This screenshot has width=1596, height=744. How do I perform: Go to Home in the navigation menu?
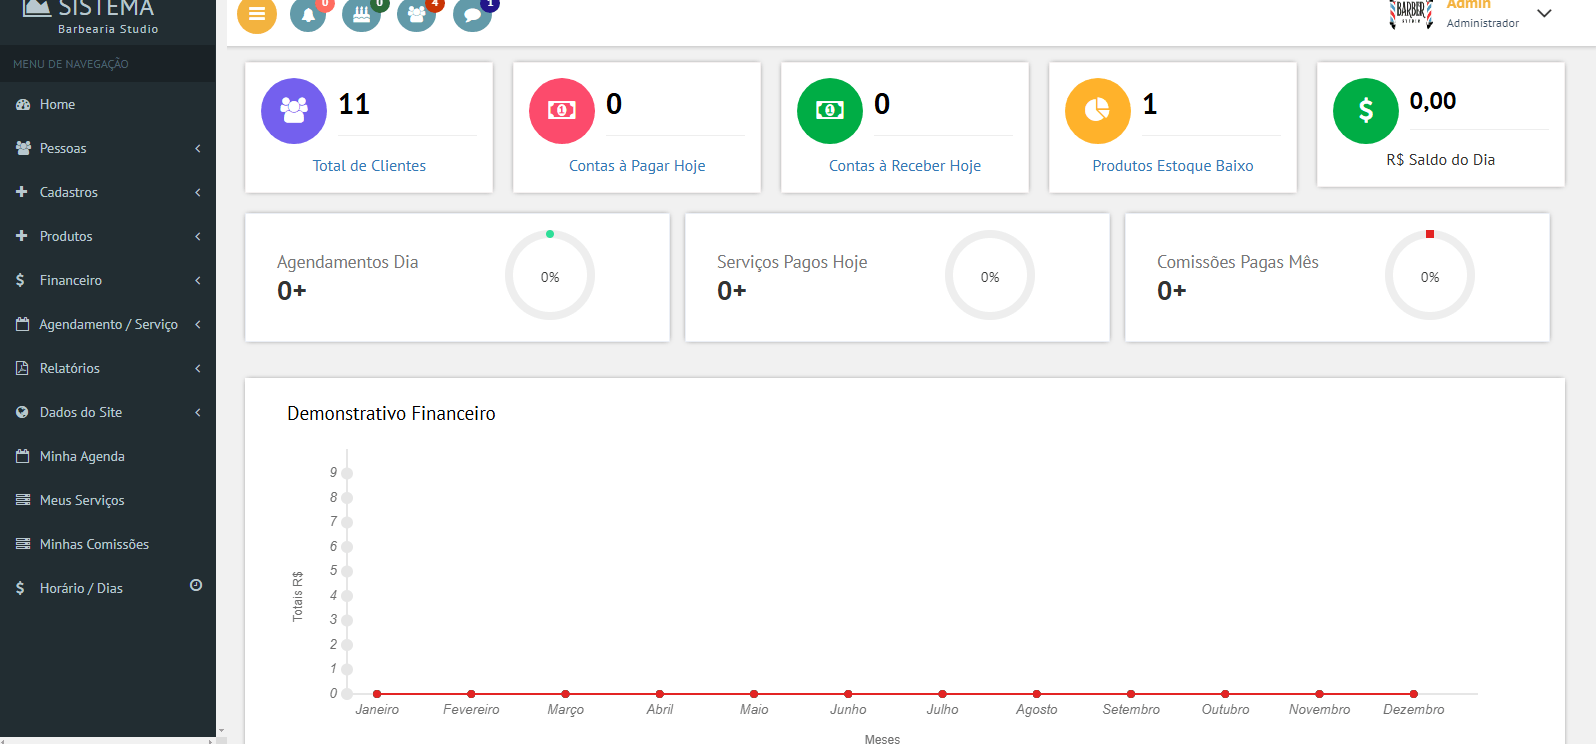click(x=57, y=104)
